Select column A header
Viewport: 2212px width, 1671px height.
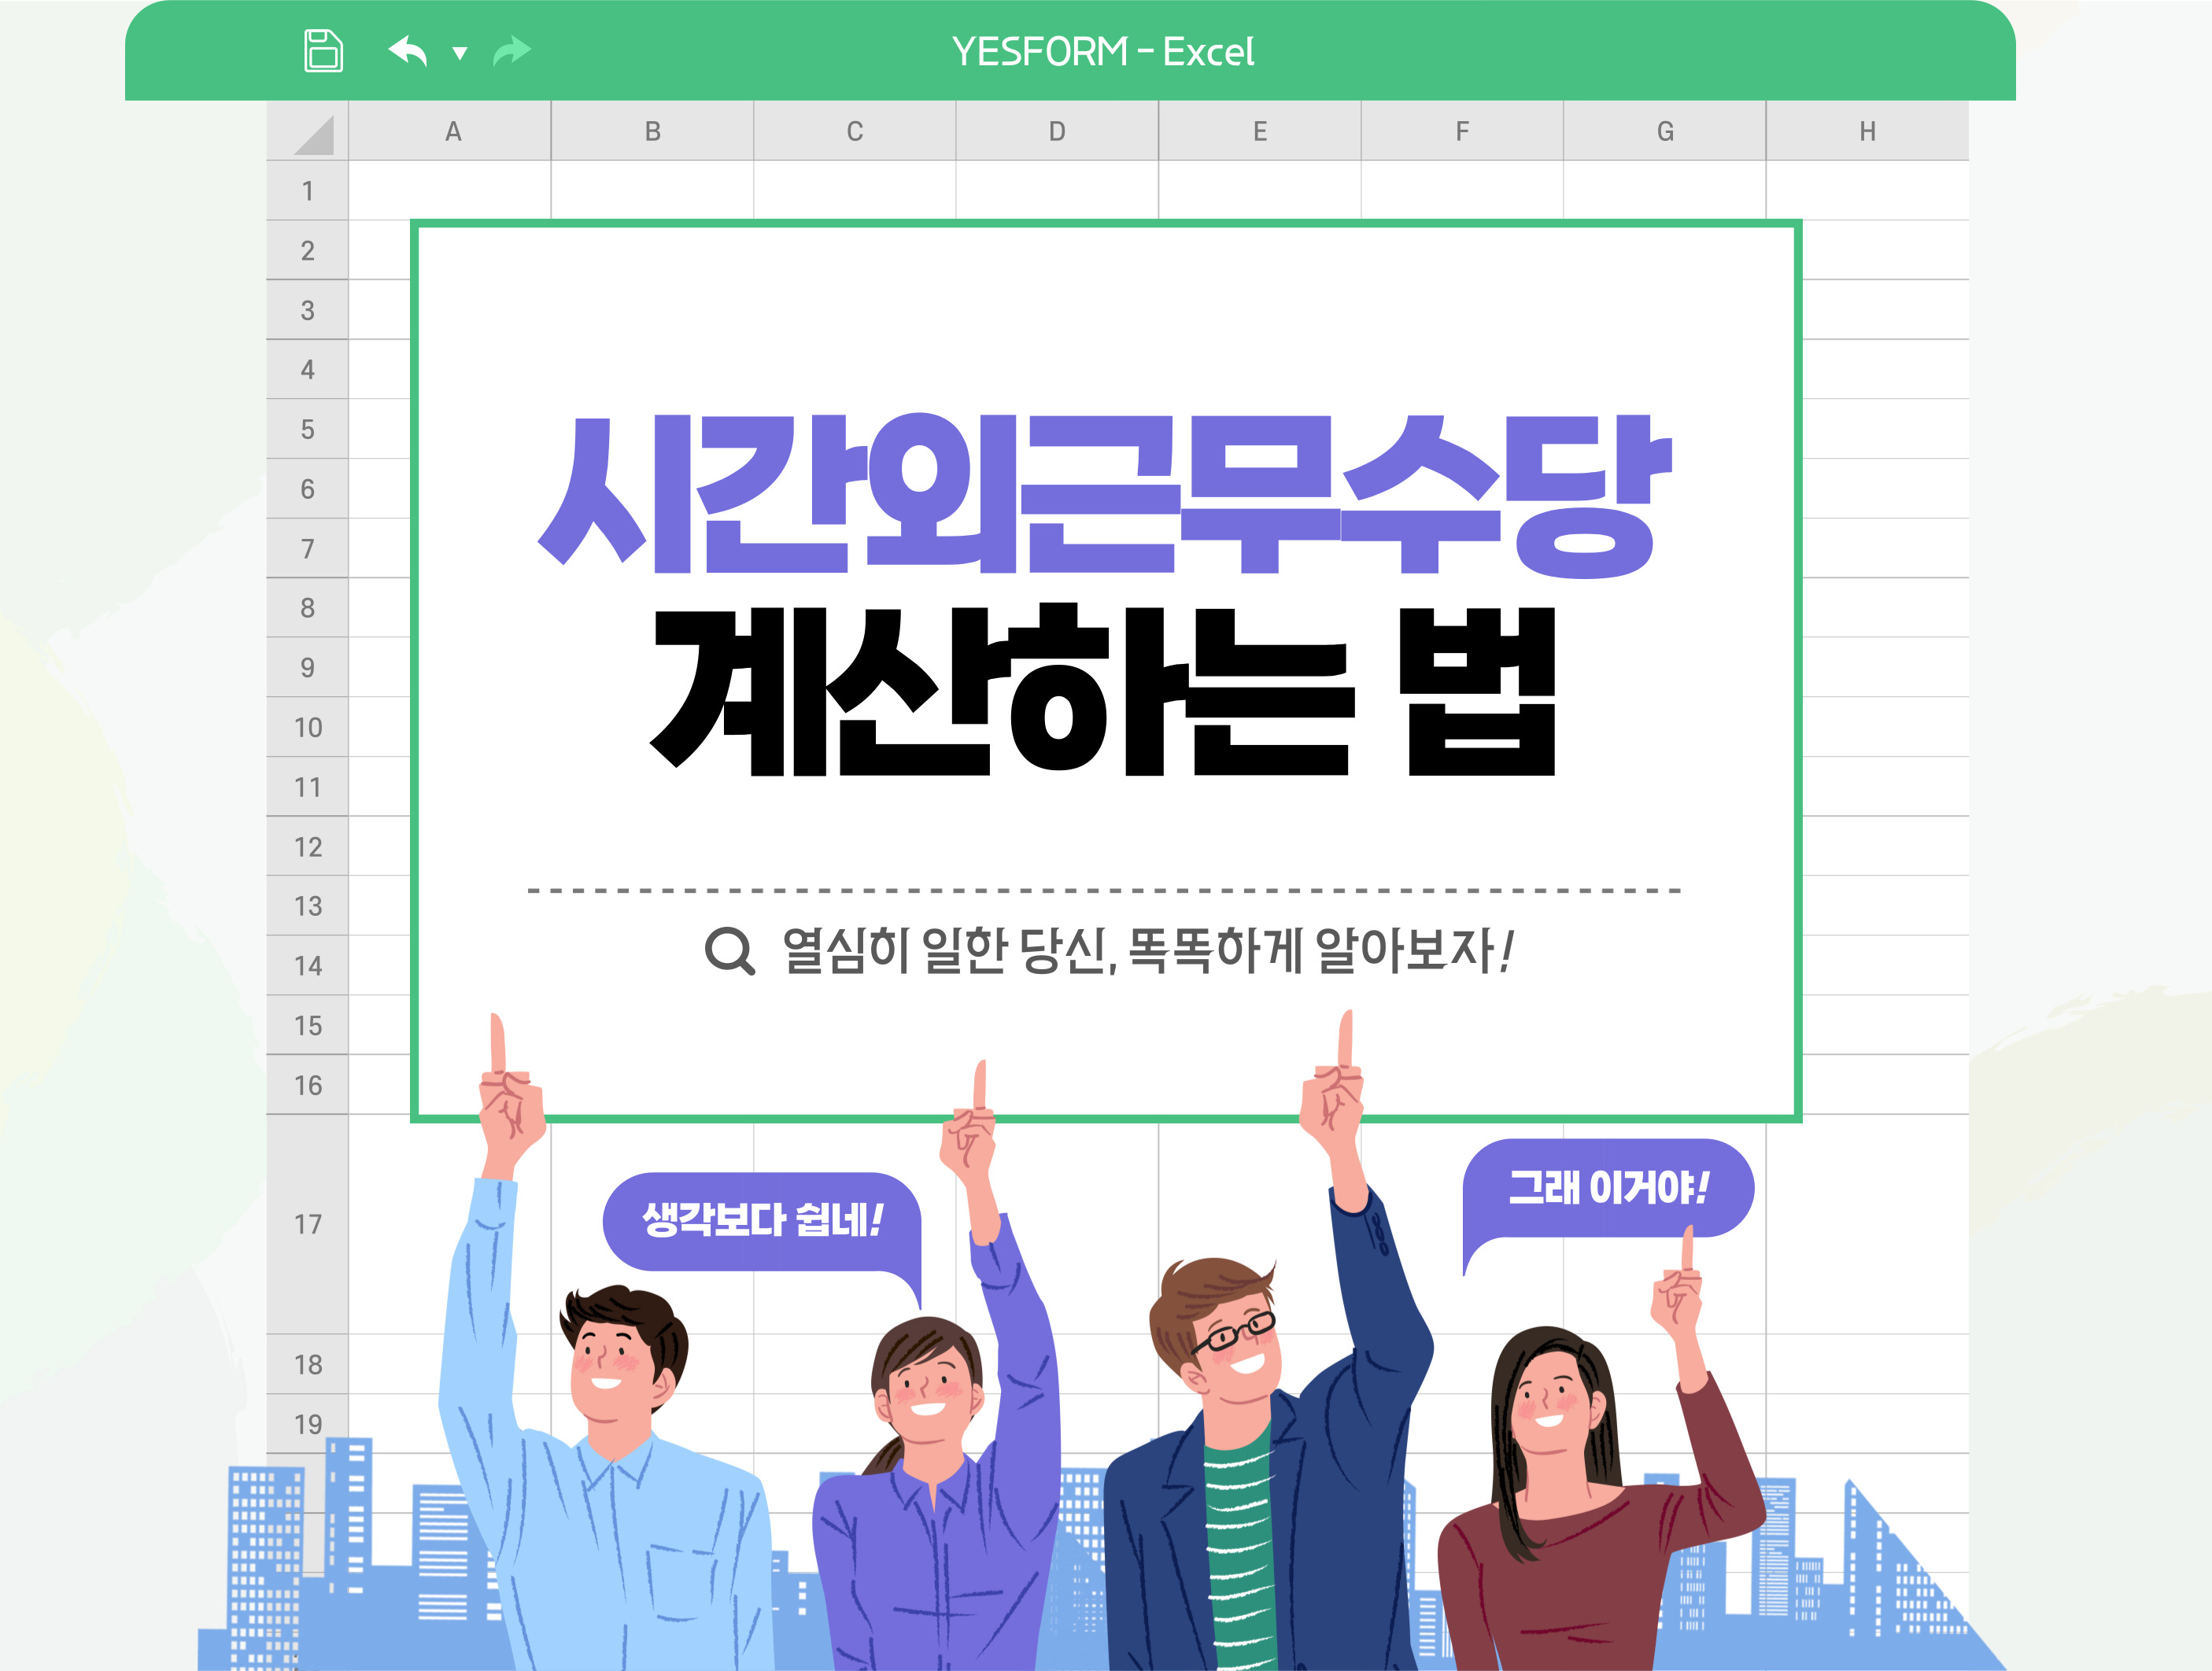pos(452,131)
